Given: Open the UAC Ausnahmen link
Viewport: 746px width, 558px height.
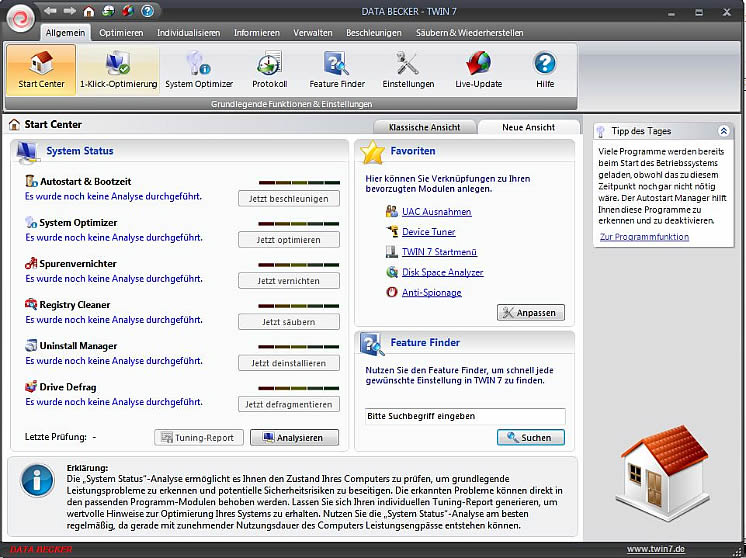Looking at the screenshot, I should 437,212.
